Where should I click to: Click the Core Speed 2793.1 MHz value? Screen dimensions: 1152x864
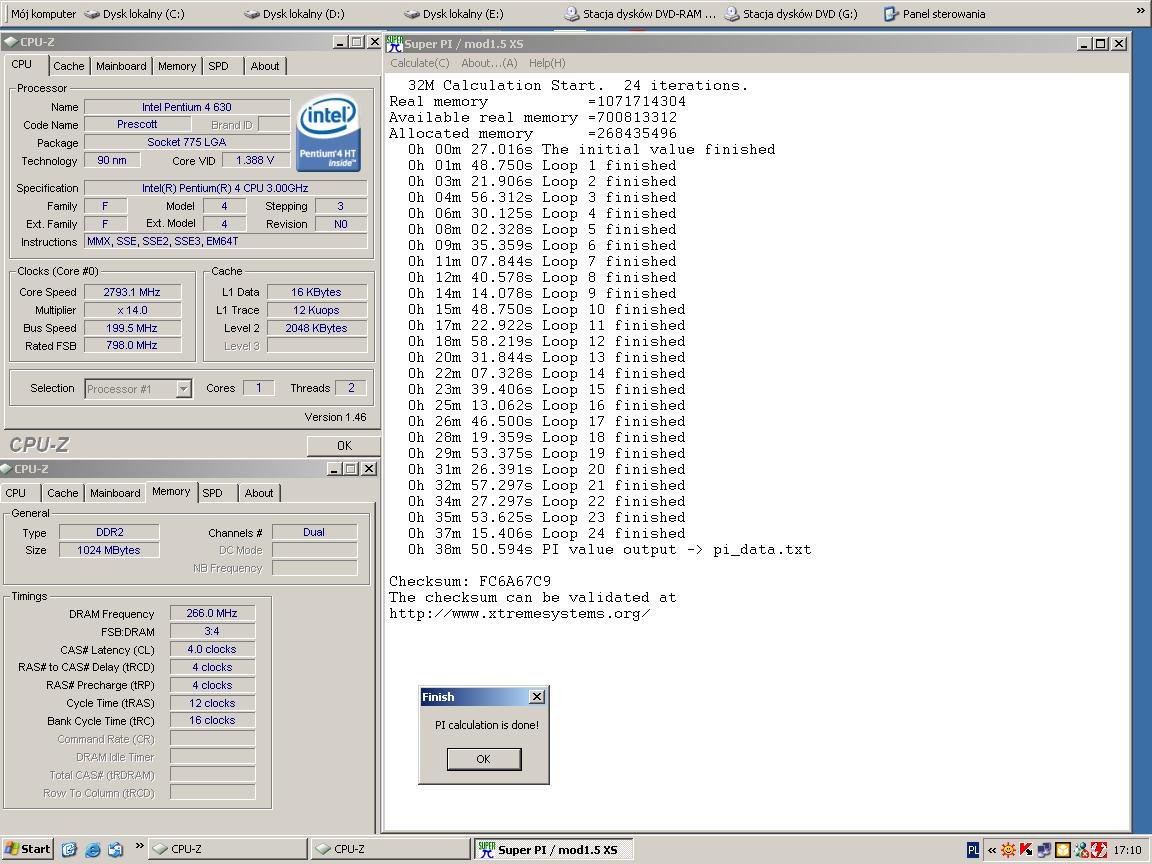tap(132, 292)
